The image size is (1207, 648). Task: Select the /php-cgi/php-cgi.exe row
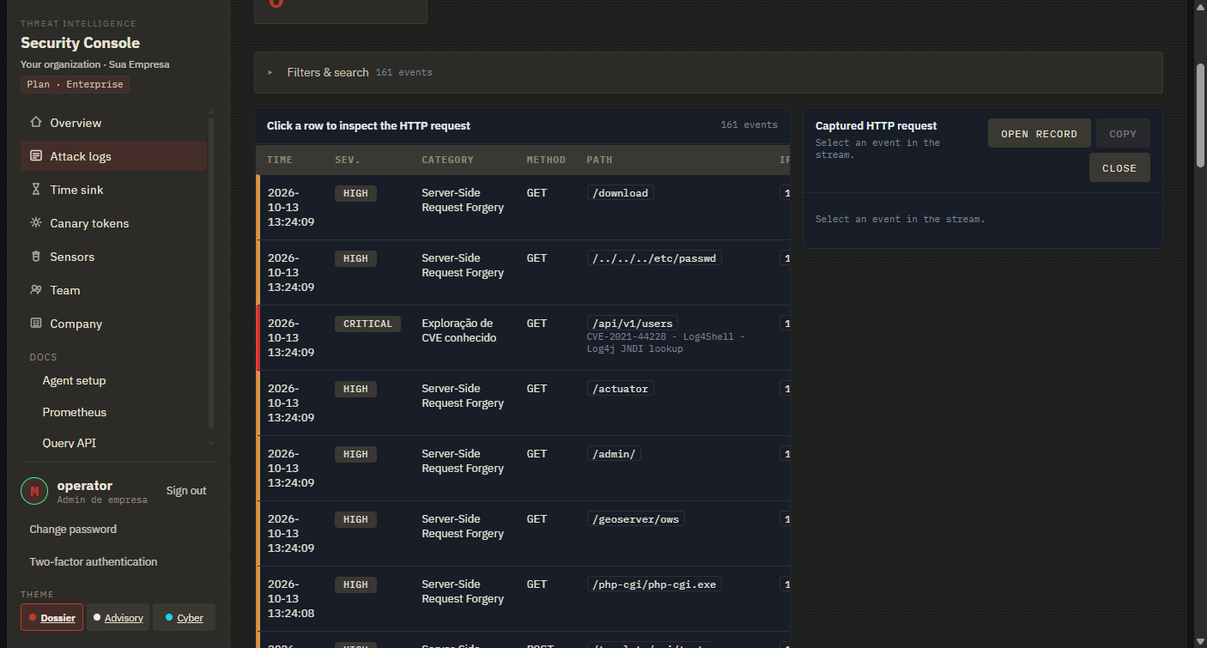pyautogui.click(x=523, y=598)
